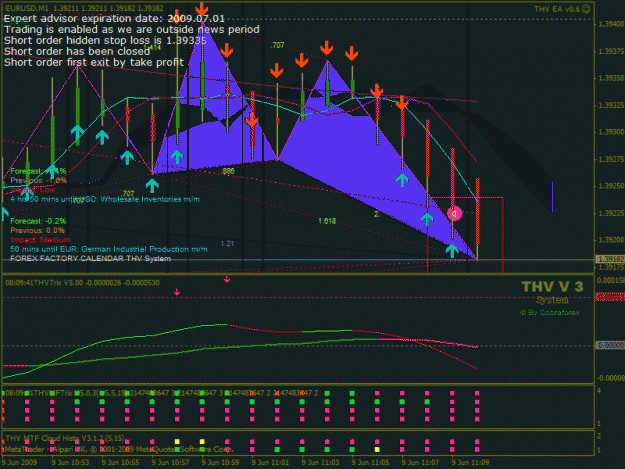Viewport: 625px width, 469px height.
Task: Click the '9 Jun 11:09' time axis label
Action: point(470,463)
